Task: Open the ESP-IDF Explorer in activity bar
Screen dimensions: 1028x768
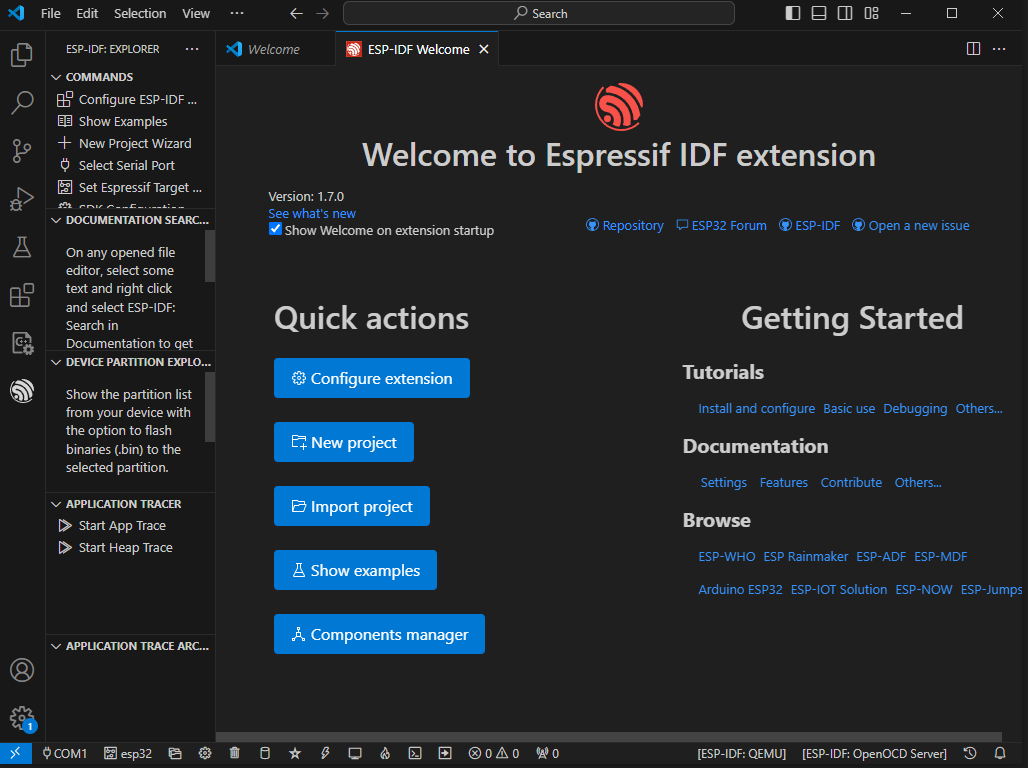Action: pyautogui.click(x=22, y=391)
